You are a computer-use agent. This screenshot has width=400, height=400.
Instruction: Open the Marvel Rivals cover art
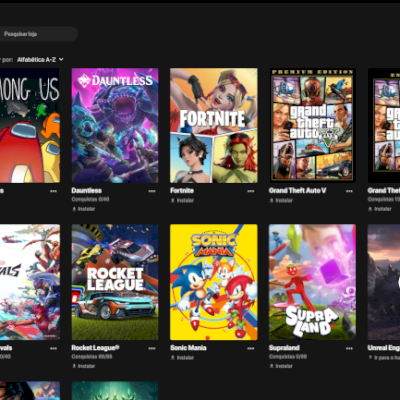click(30, 282)
